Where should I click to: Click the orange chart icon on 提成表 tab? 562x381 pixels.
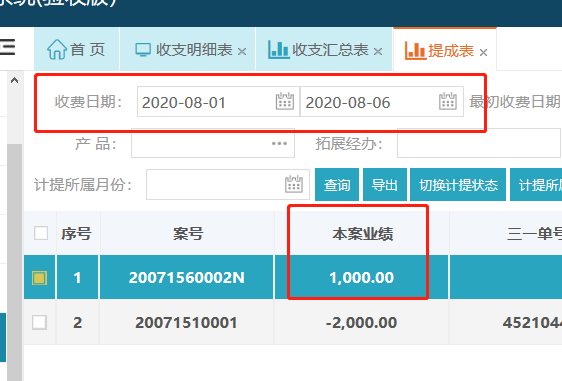pos(415,50)
